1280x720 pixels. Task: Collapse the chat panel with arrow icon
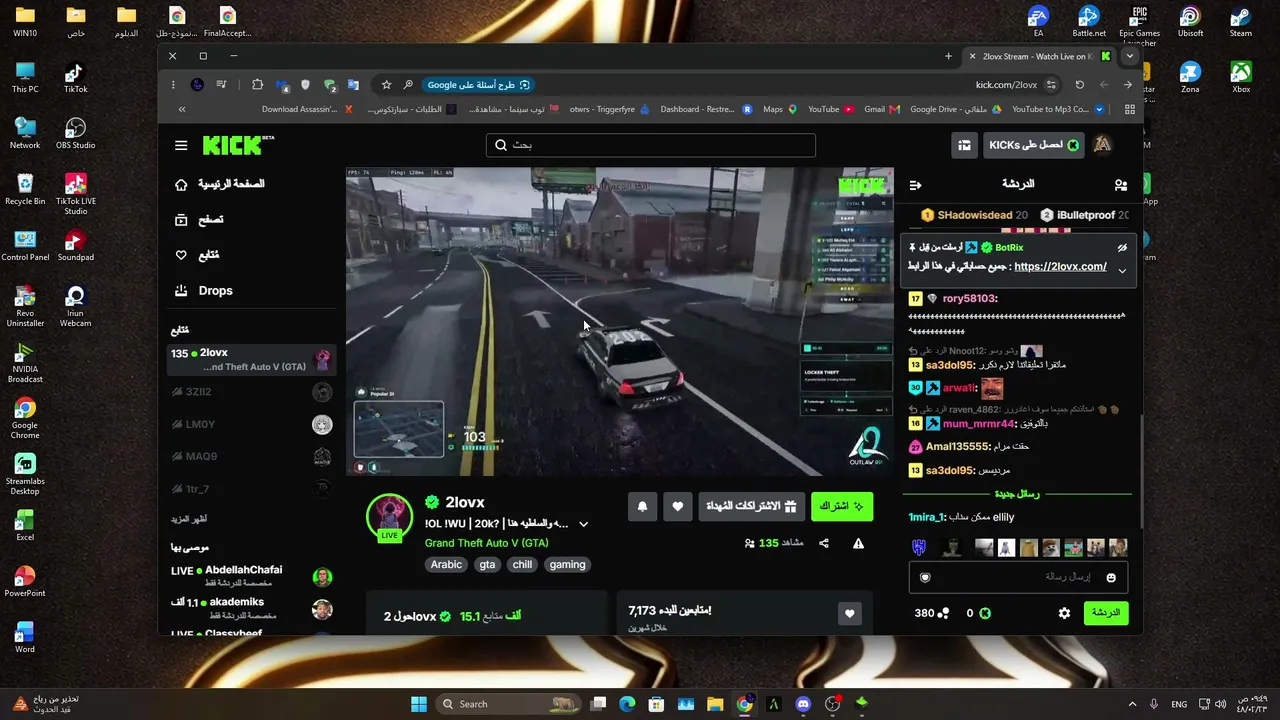coord(915,185)
